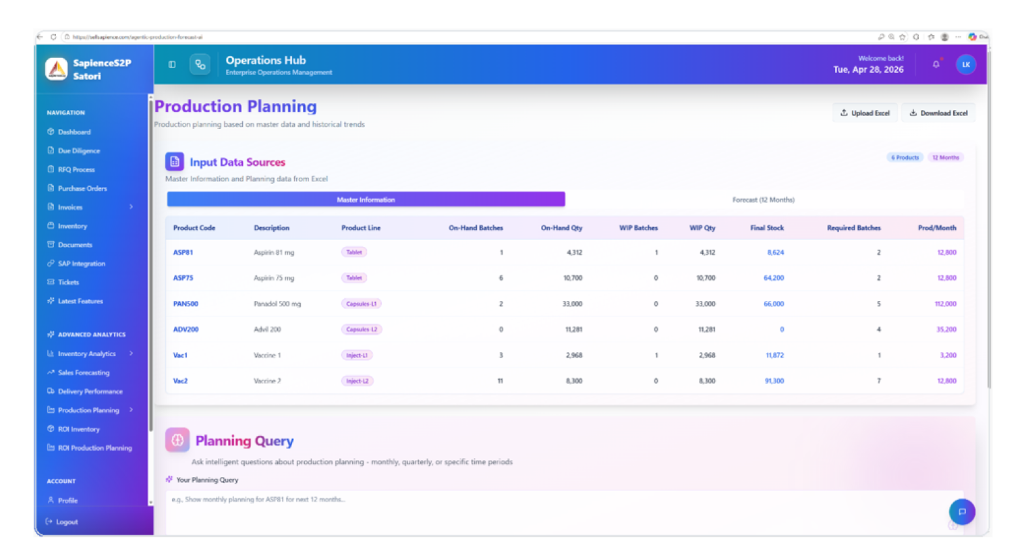Click the Logout arrow icon
The height and width of the screenshot is (551, 1024).
click(49, 522)
